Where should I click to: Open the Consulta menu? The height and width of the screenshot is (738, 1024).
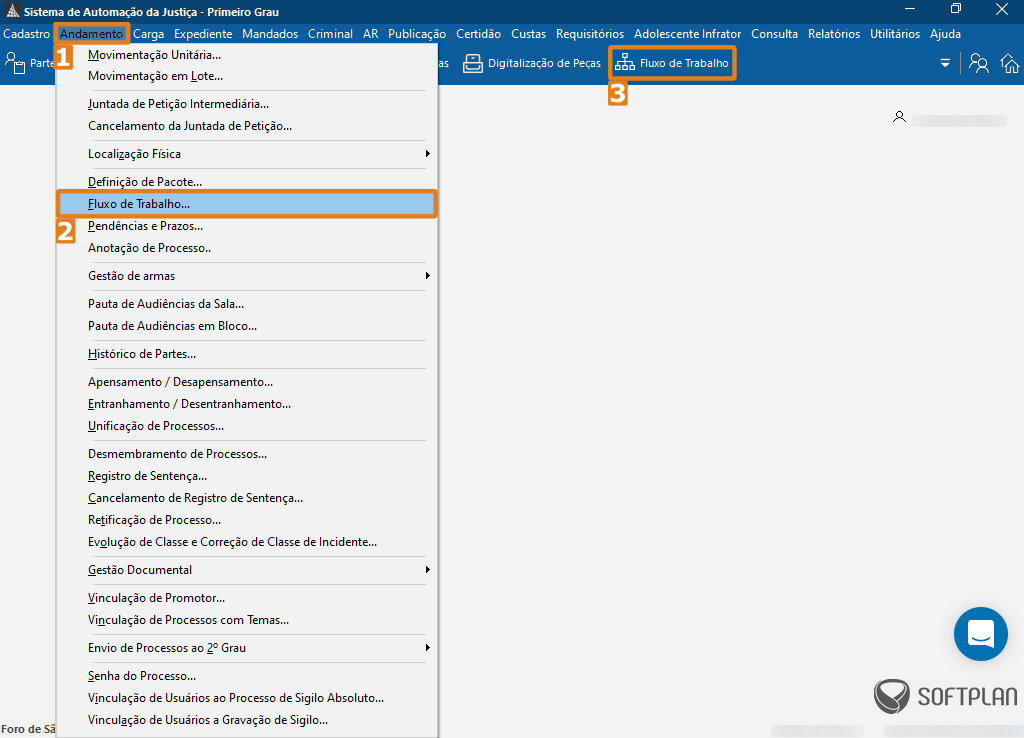click(775, 34)
